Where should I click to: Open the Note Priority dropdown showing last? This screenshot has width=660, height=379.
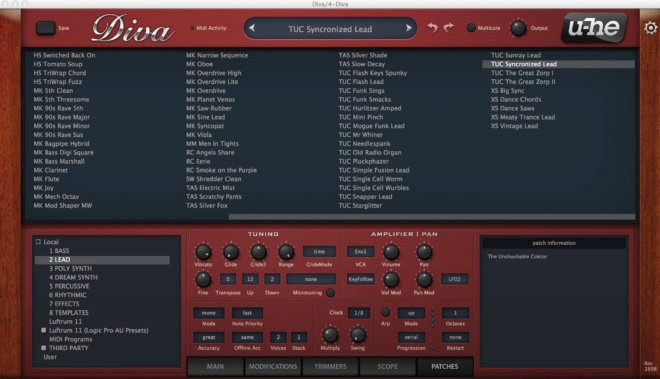(x=248, y=313)
